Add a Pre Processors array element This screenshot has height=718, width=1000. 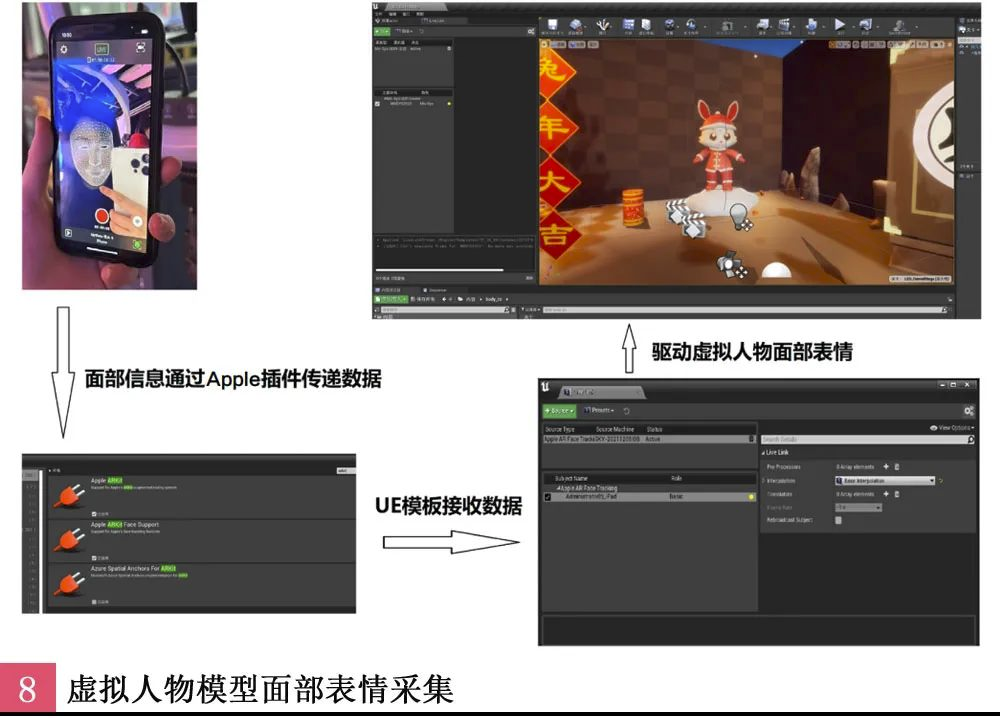(886, 467)
